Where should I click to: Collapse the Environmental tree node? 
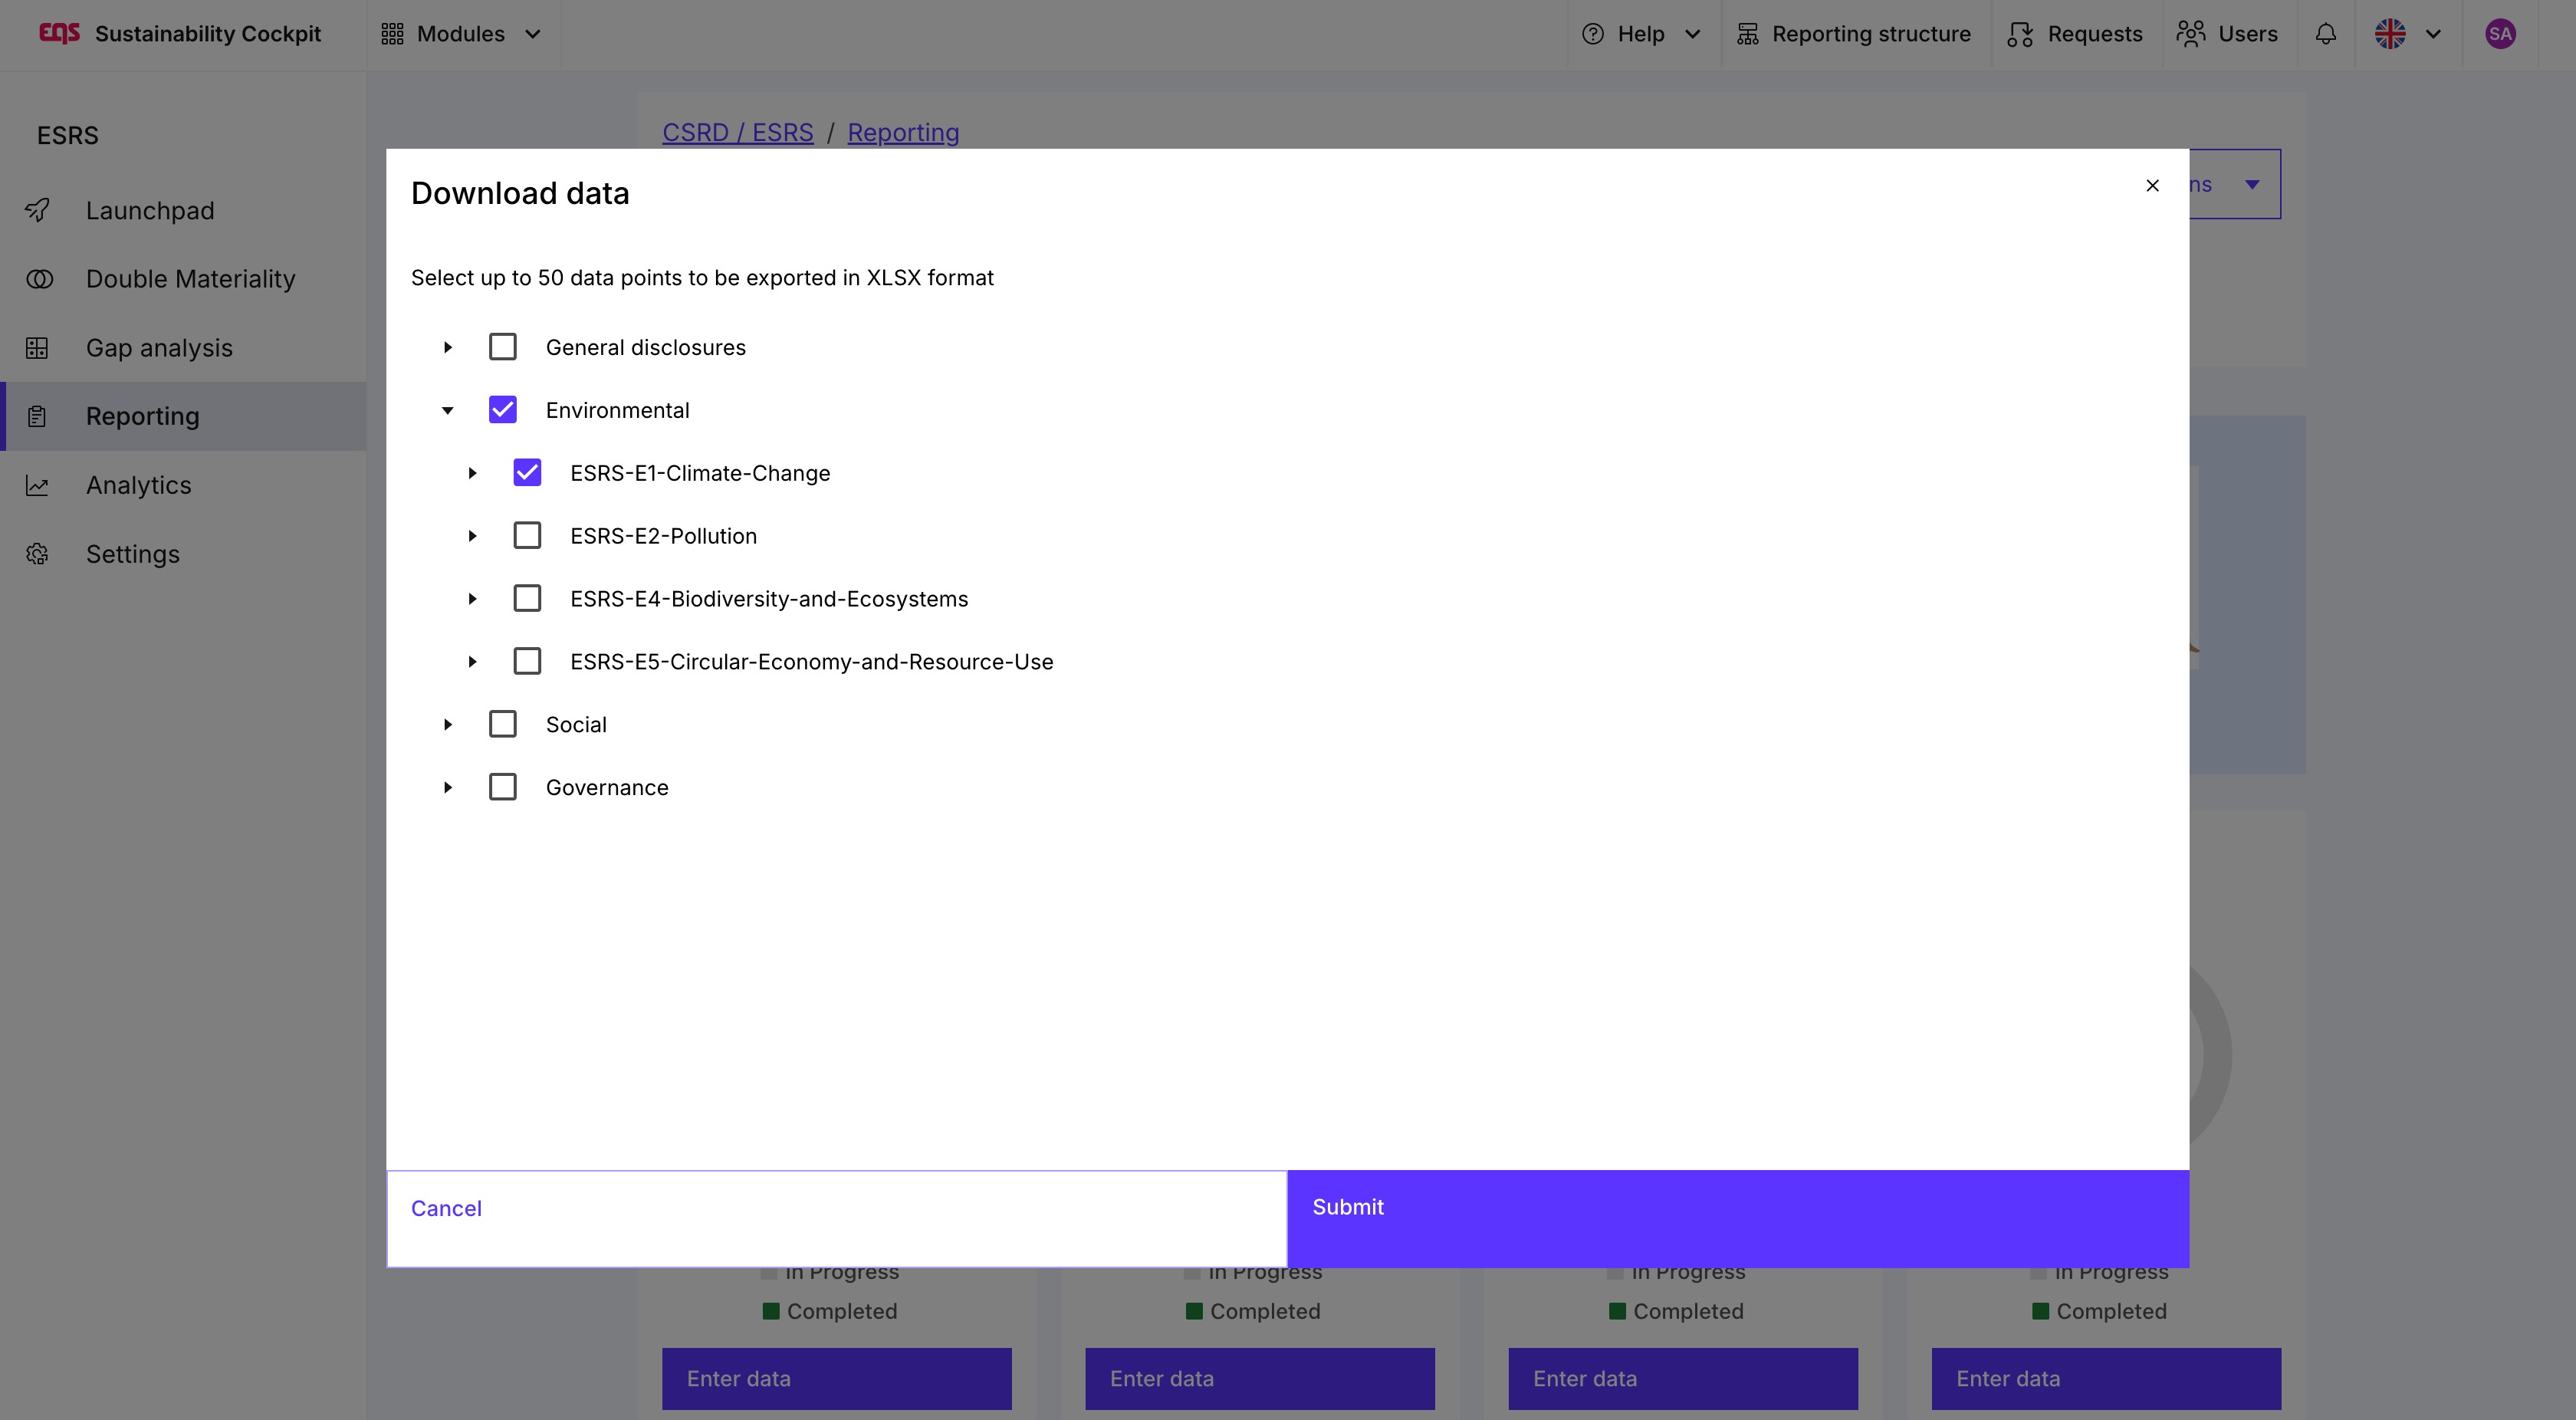[x=447, y=410]
